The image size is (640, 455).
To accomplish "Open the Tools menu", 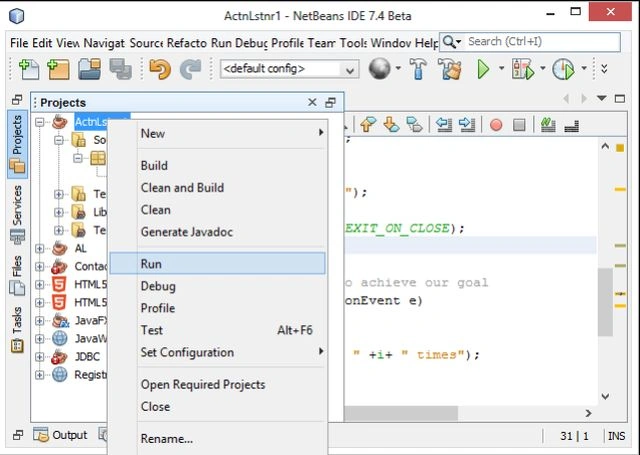I will (x=353, y=42).
